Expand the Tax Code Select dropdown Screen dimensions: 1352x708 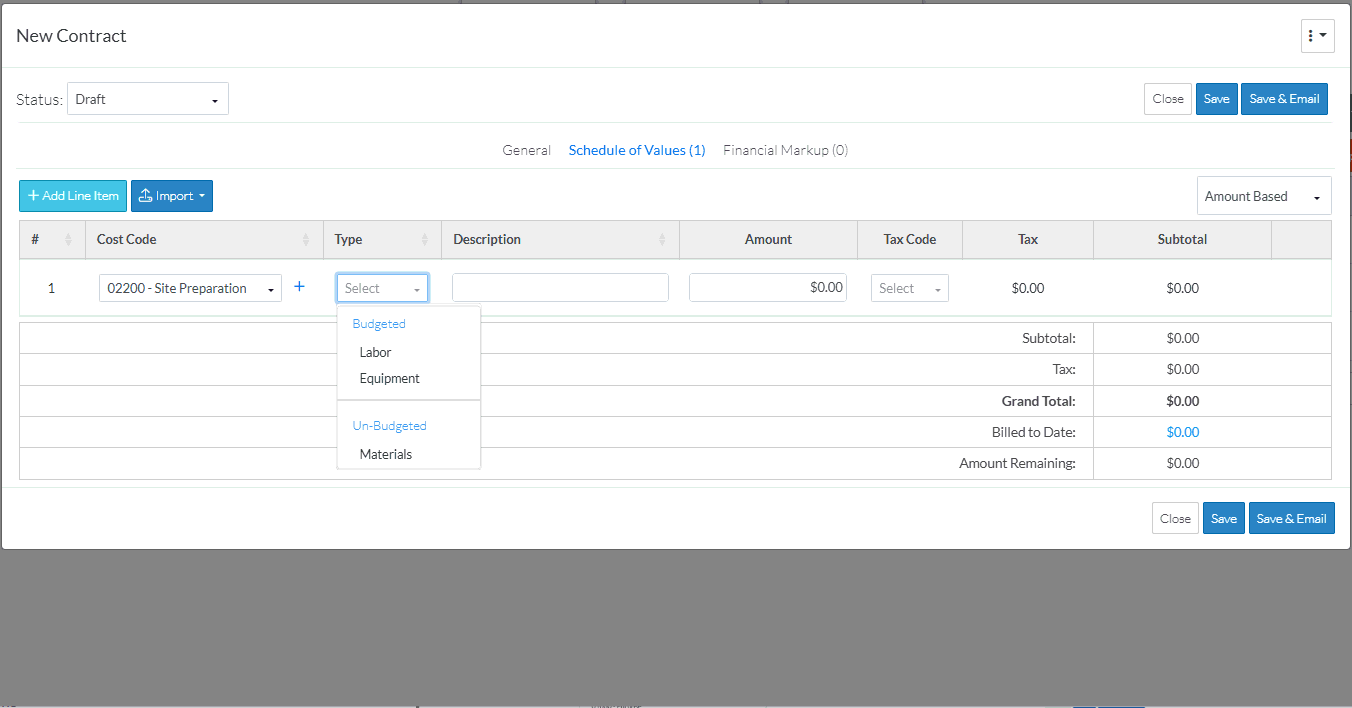[909, 288]
